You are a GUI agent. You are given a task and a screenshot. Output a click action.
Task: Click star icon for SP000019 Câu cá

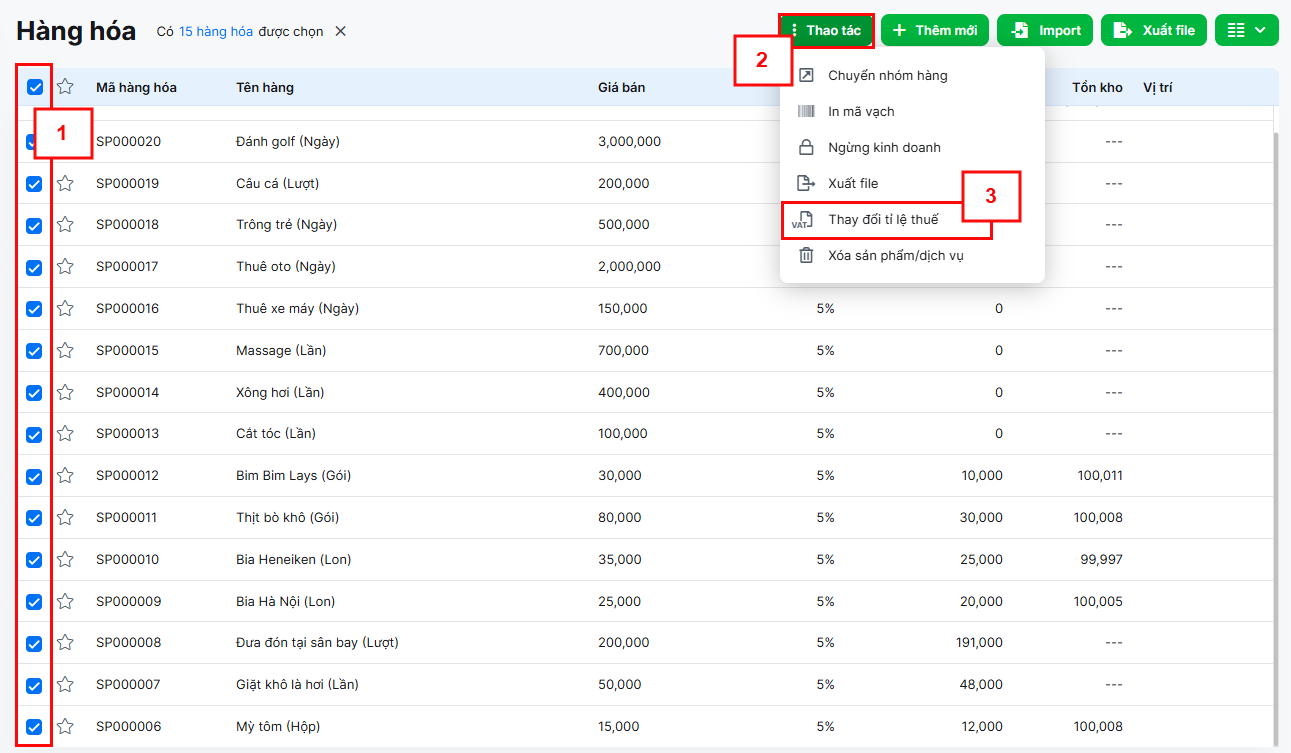[x=65, y=183]
